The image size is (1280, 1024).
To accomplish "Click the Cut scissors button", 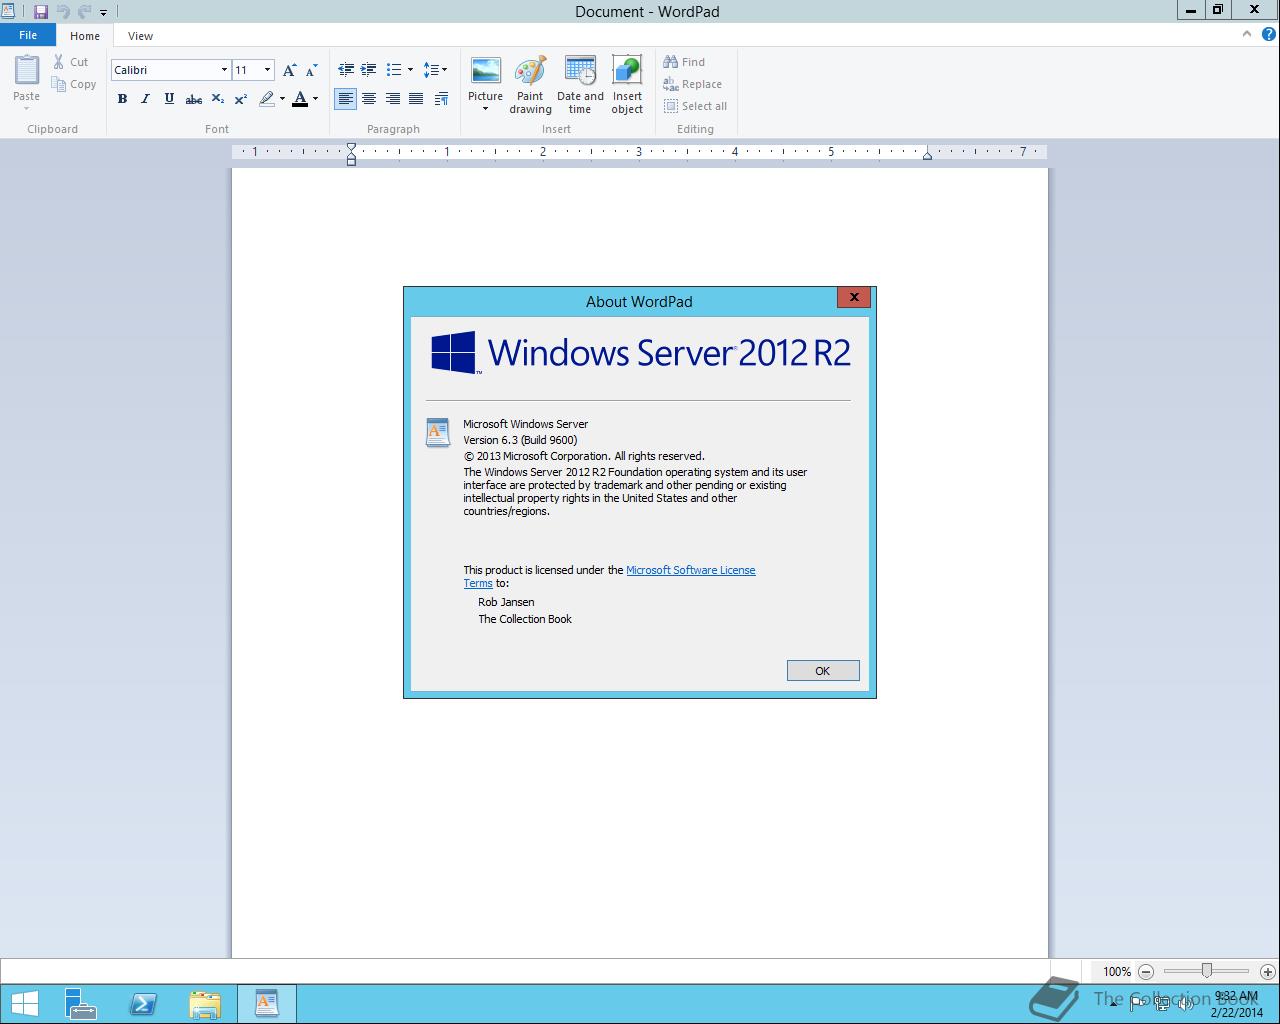I will tap(72, 62).
